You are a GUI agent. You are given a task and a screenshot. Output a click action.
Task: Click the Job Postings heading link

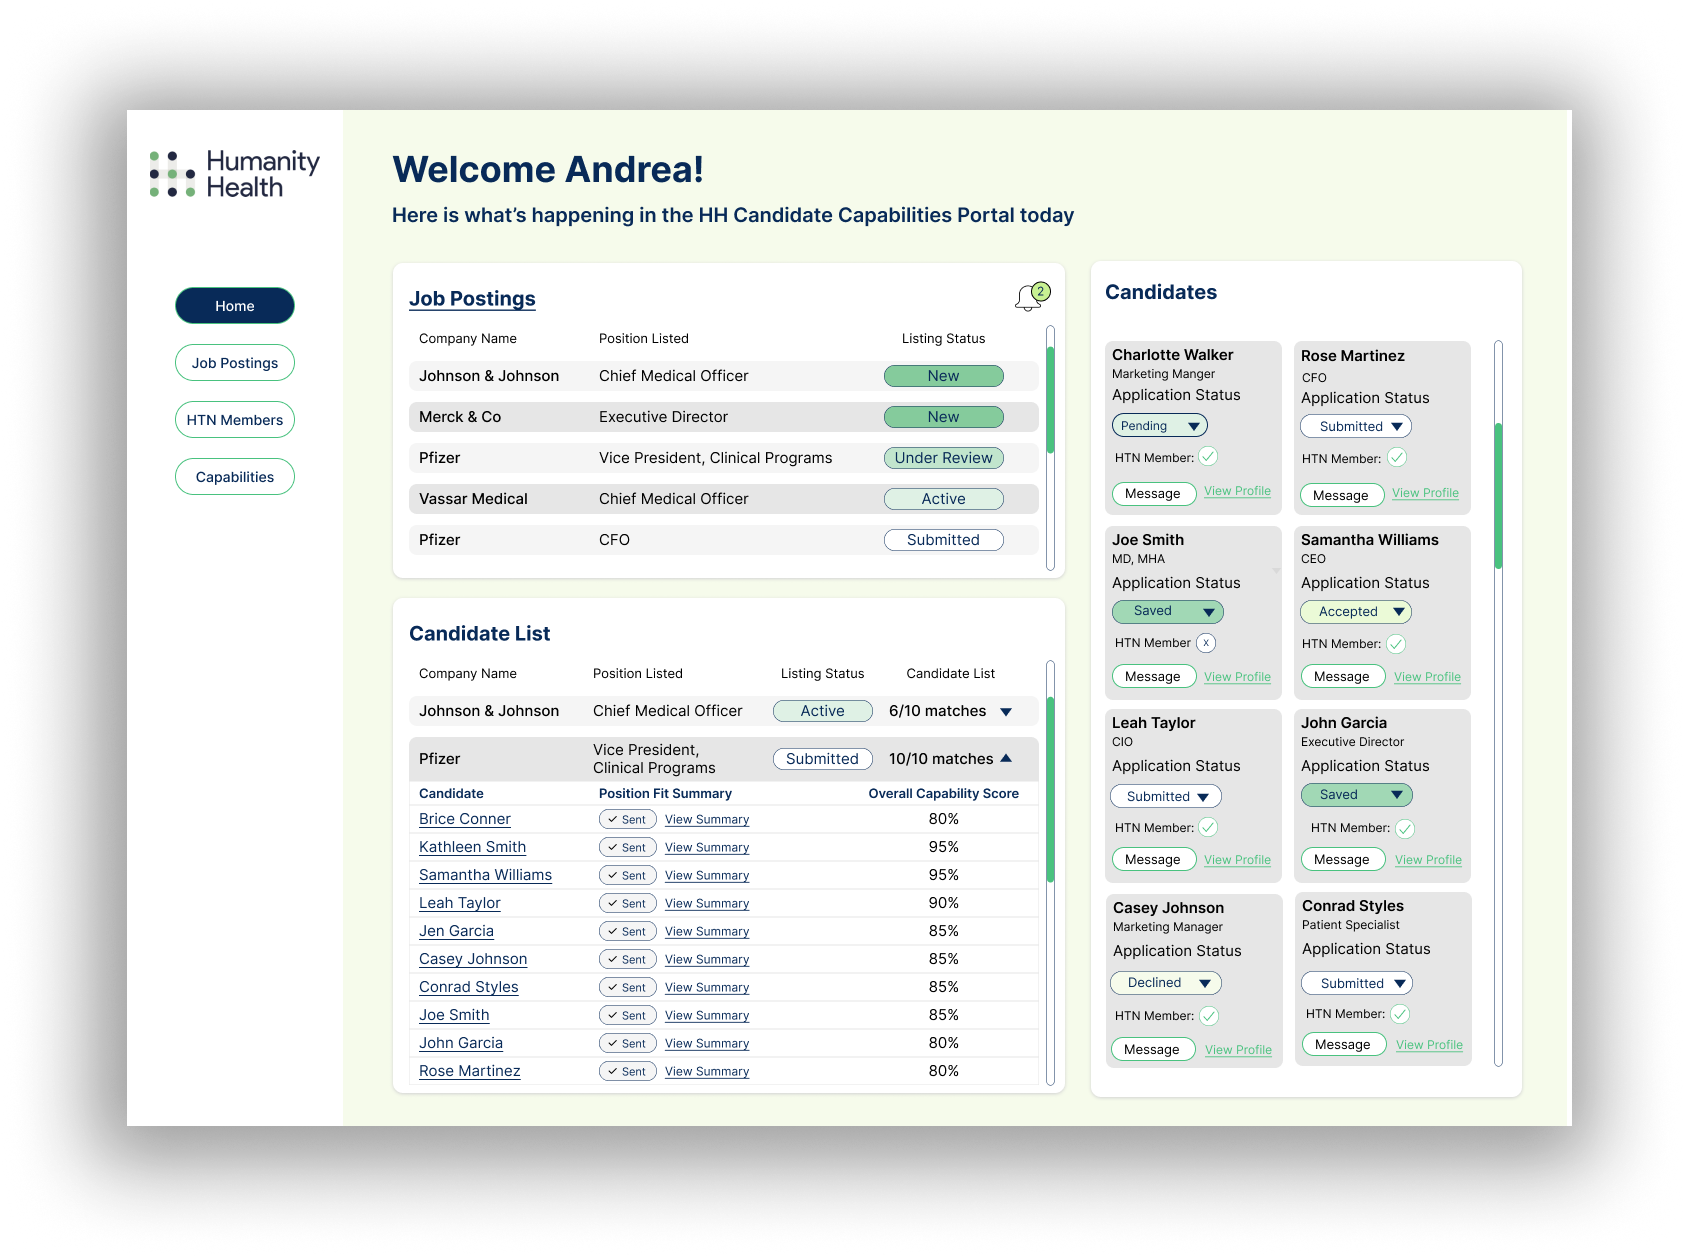coord(472,299)
